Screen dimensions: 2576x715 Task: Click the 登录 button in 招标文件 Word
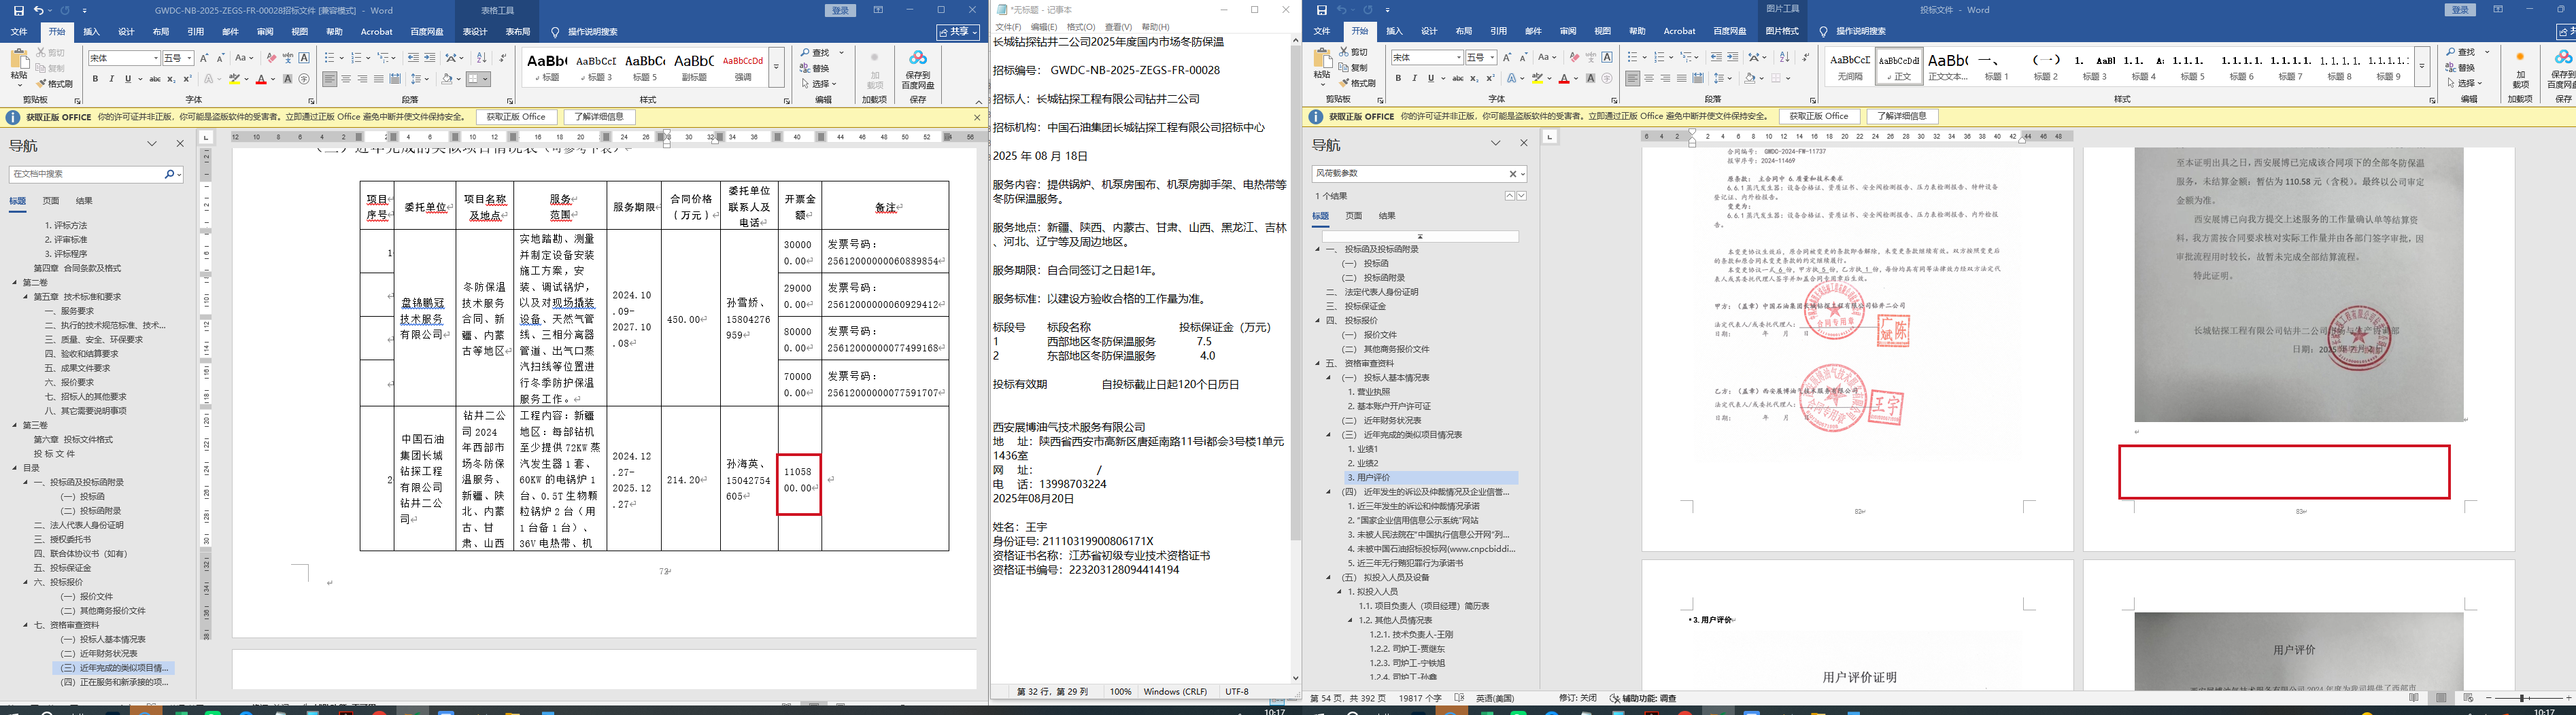pos(840,11)
